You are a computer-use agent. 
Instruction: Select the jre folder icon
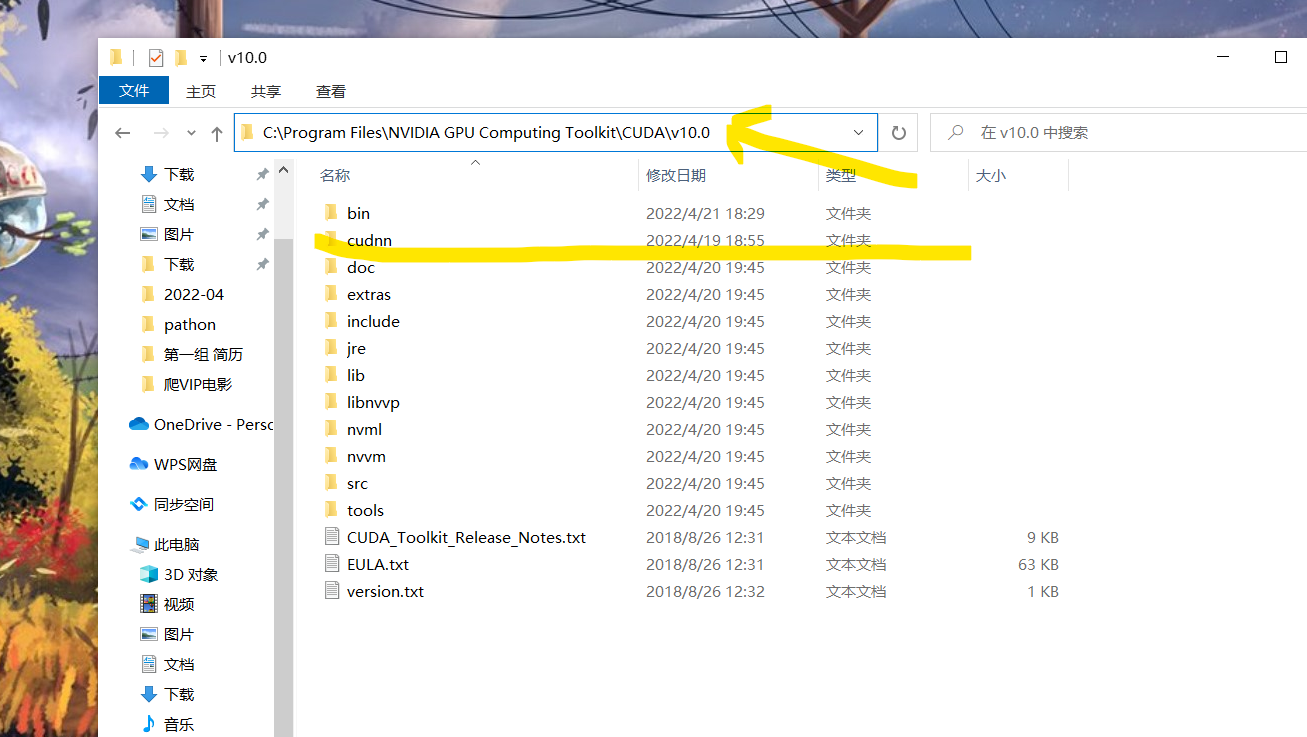(332, 348)
